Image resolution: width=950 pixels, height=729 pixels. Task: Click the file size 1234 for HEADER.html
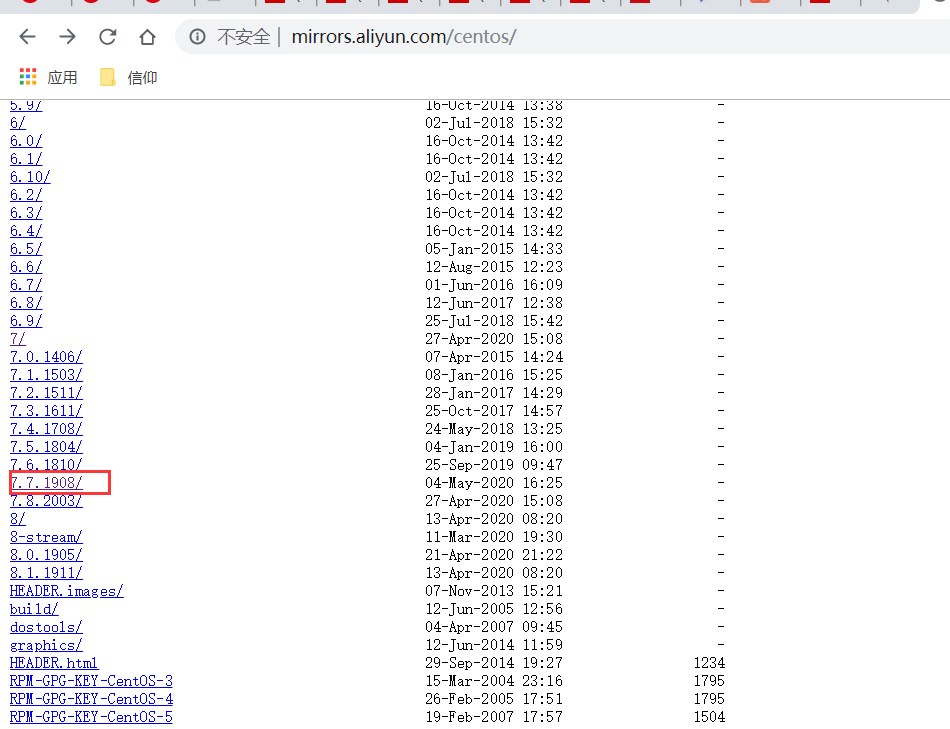(x=709, y=663)
